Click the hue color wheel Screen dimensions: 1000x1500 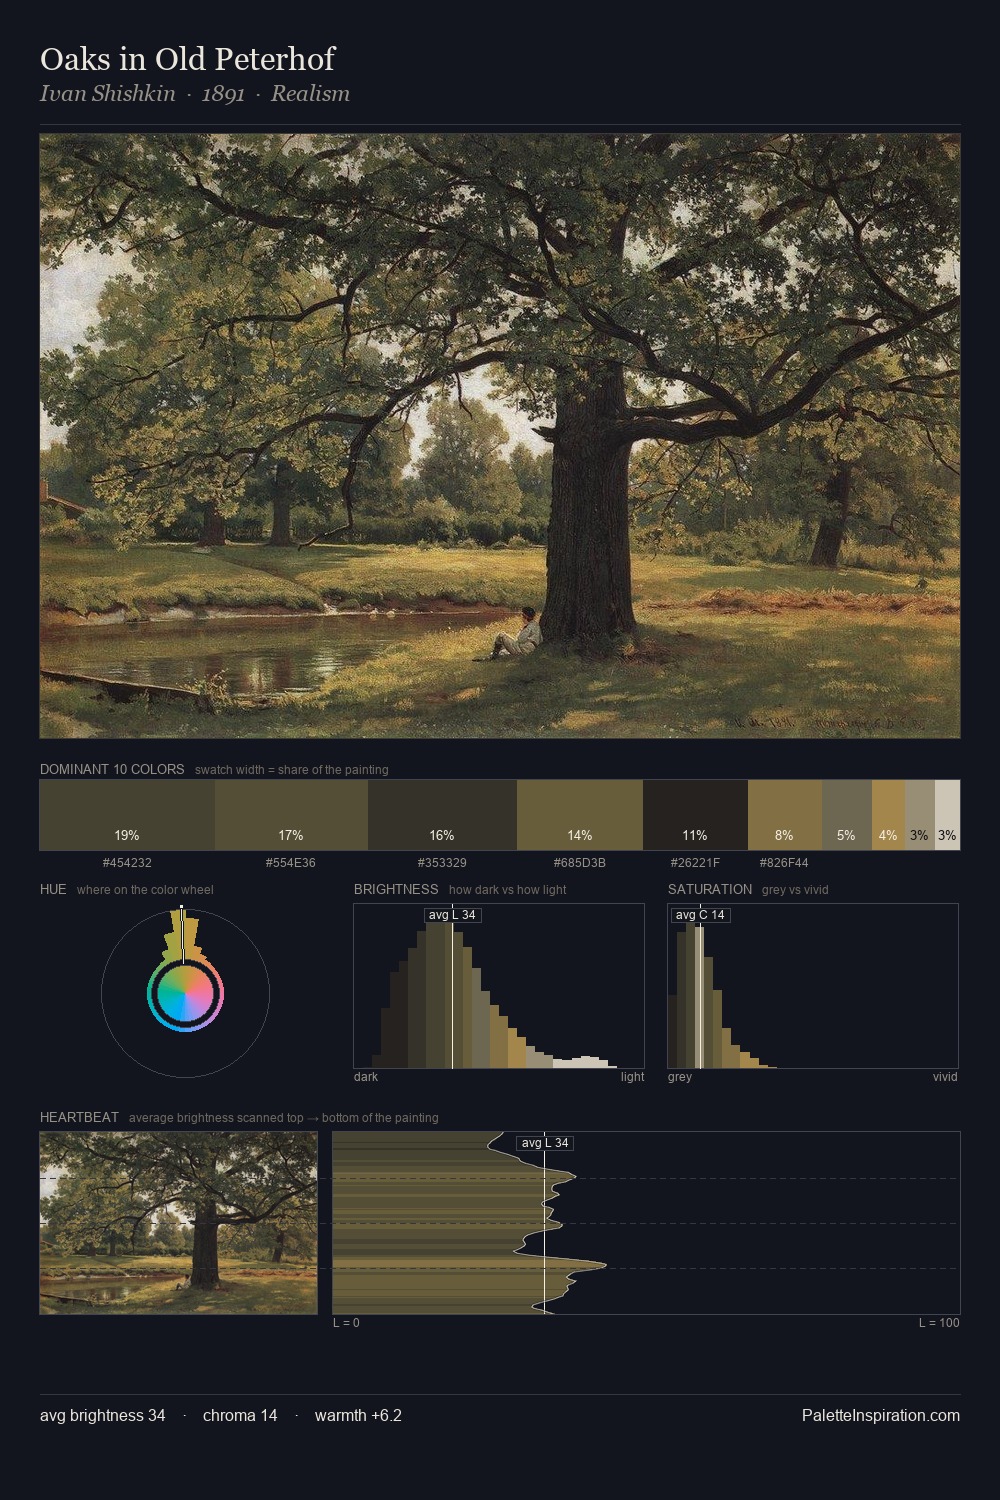[185, 993]
